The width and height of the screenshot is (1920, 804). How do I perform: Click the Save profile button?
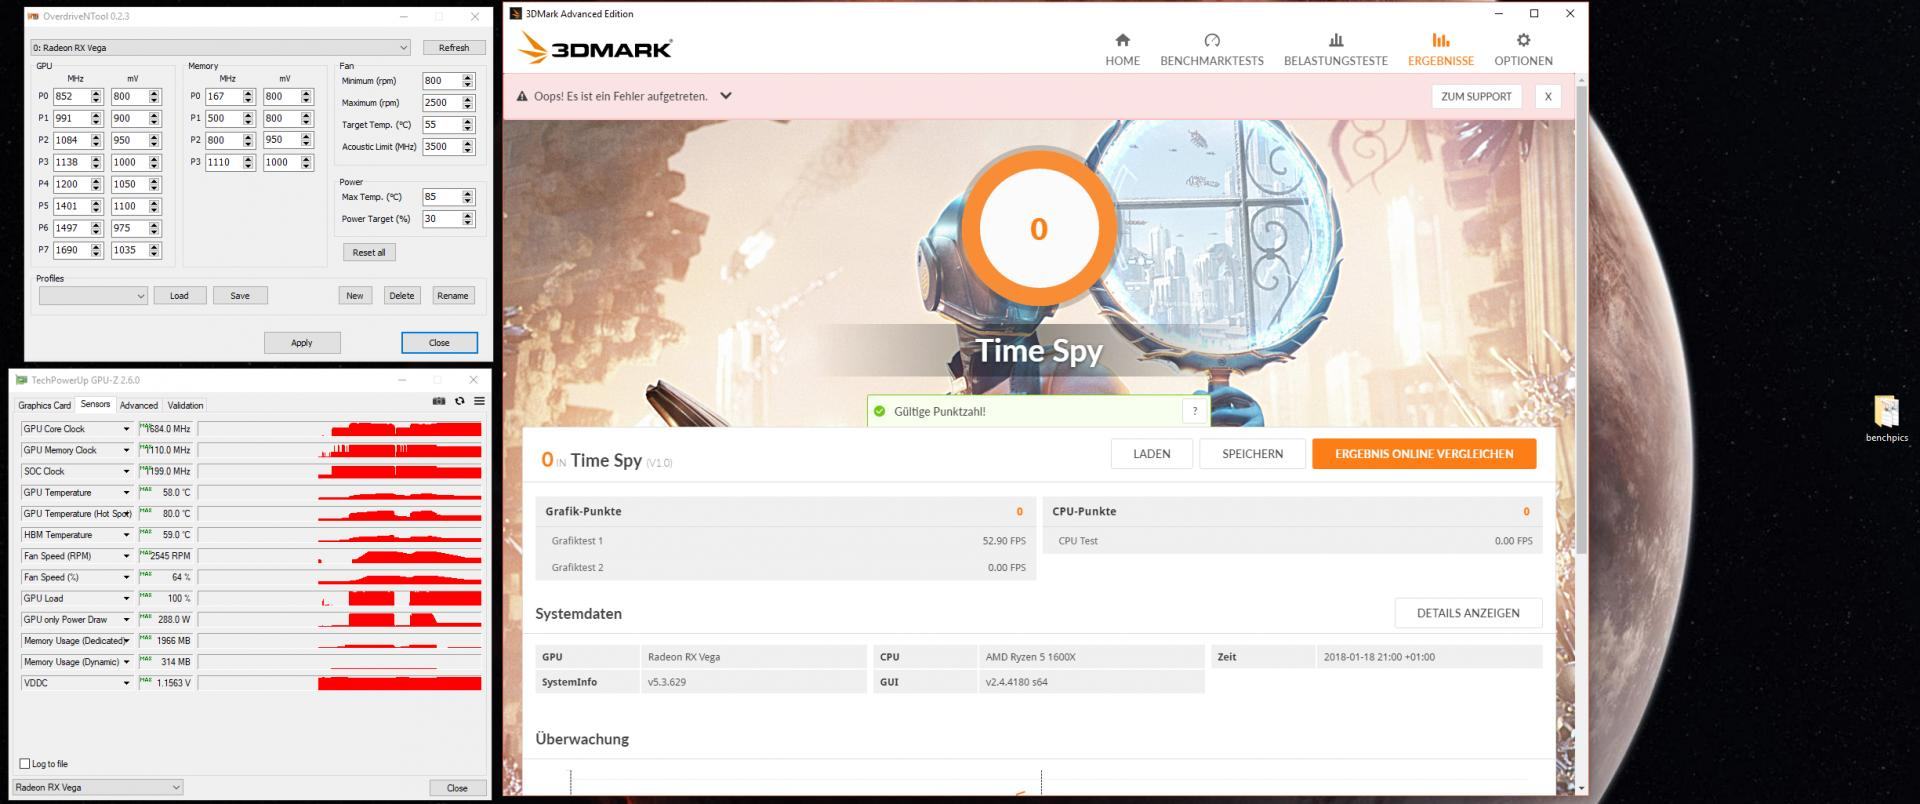point(240,296)
